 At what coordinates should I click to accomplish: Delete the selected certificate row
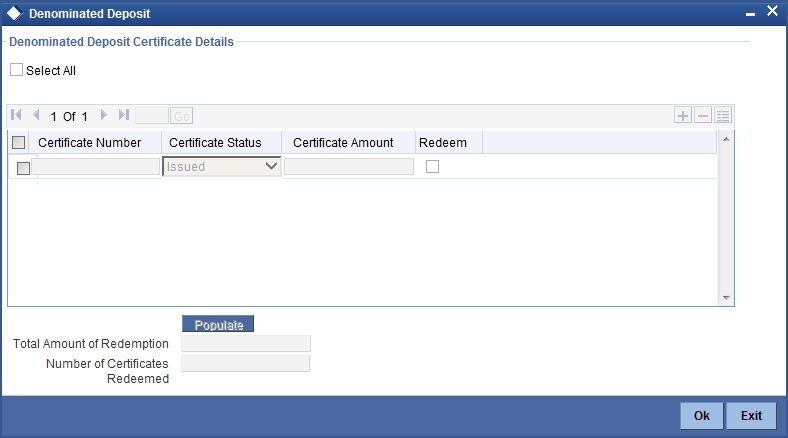click(x=703, y=116)
